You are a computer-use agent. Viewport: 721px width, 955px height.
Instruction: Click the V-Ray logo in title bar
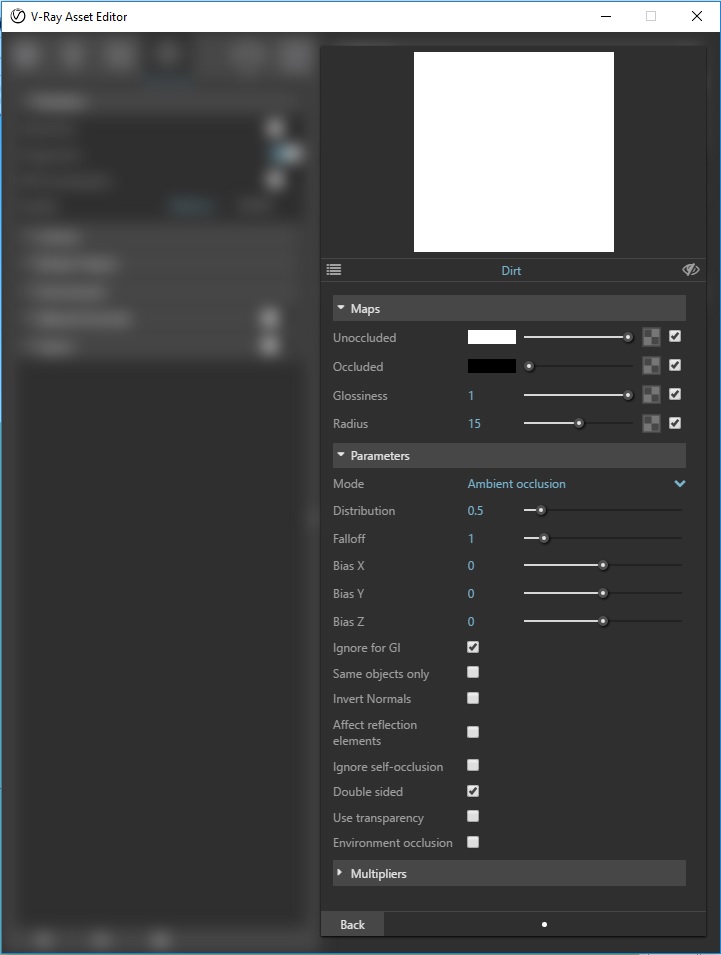[18, 16]
